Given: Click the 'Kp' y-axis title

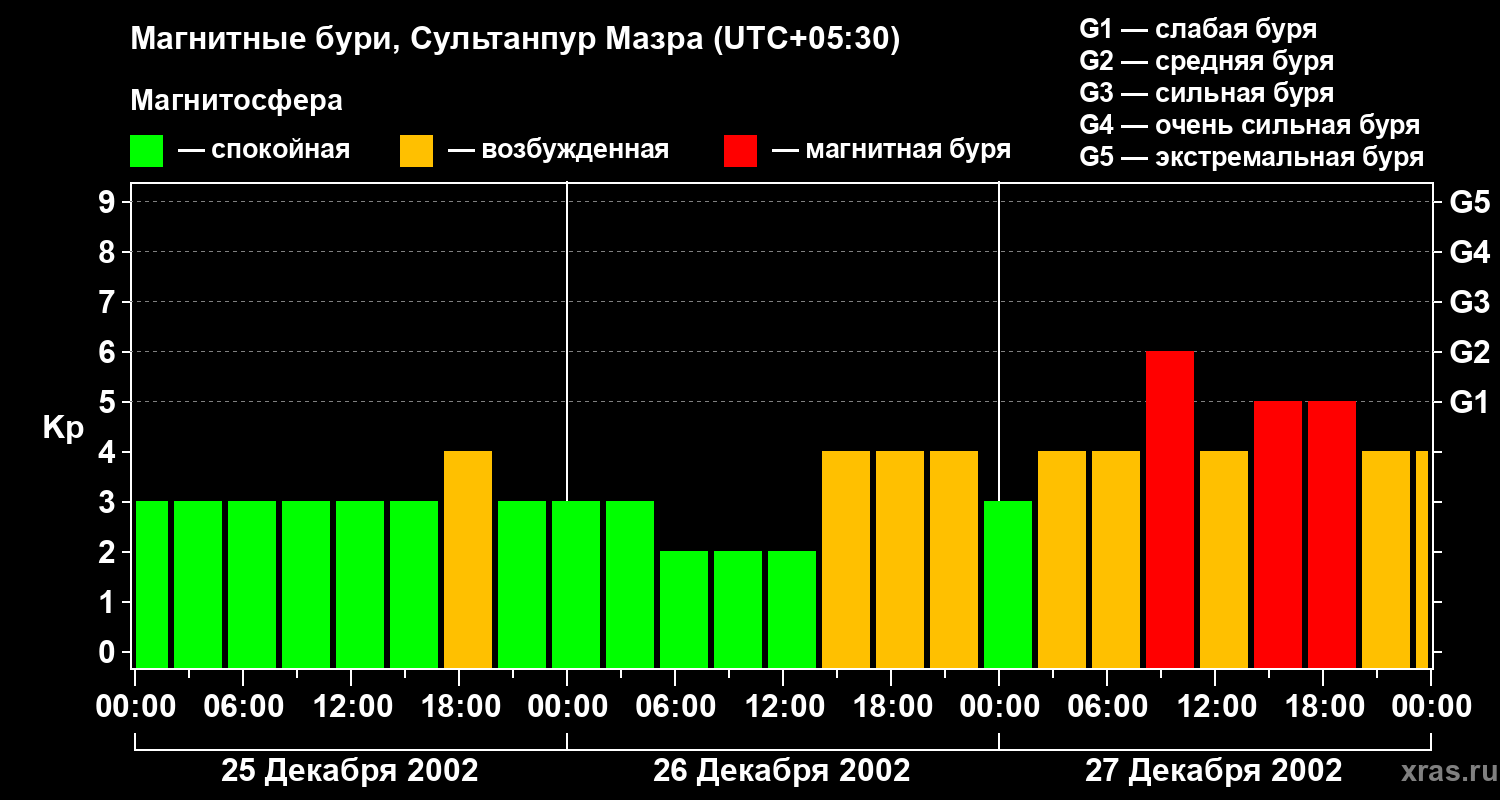Looking at the screenshot, I should tap(63, 428).
